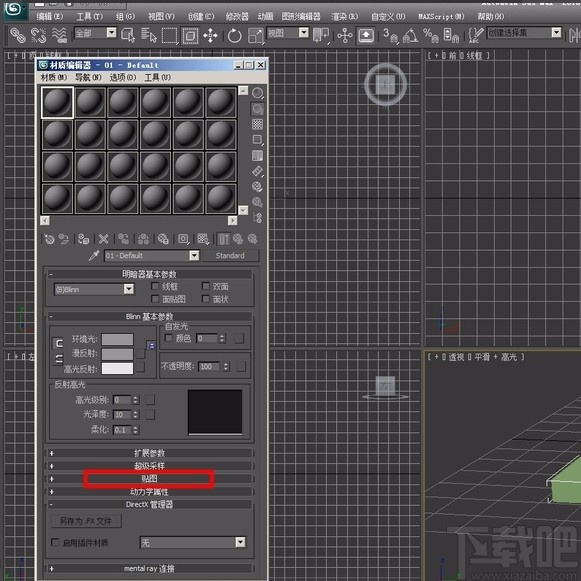581x581 pixels.
Task: Toggle the 3D Snaps icon
Action: coord(390,36)
